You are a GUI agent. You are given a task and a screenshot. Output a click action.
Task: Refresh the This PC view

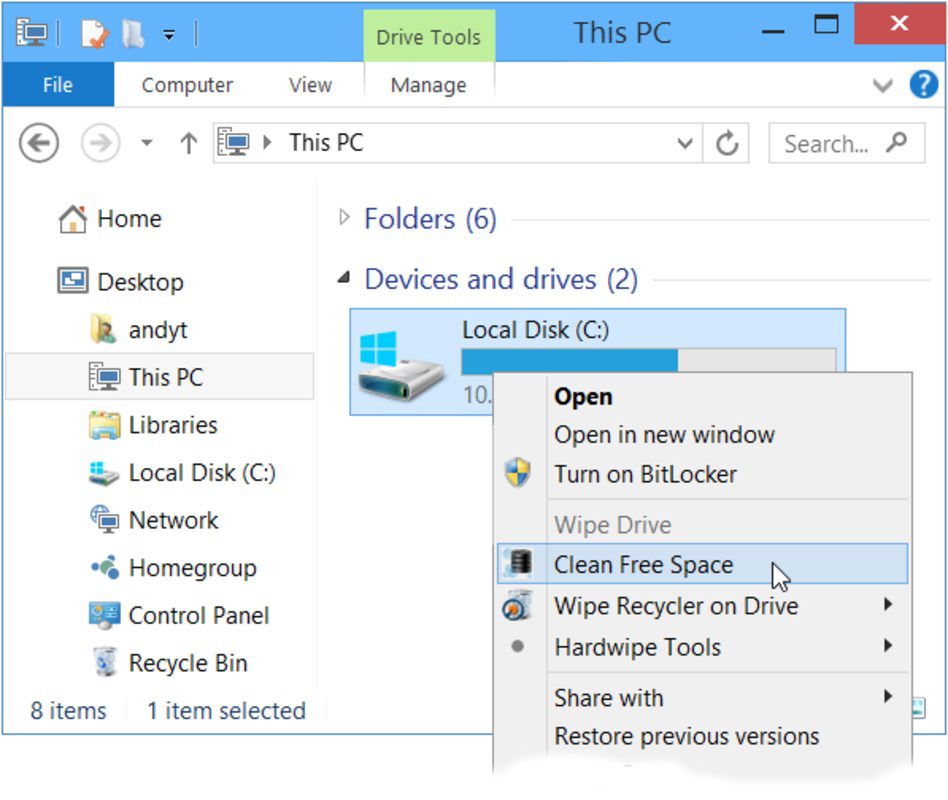(x=727, y=143)
